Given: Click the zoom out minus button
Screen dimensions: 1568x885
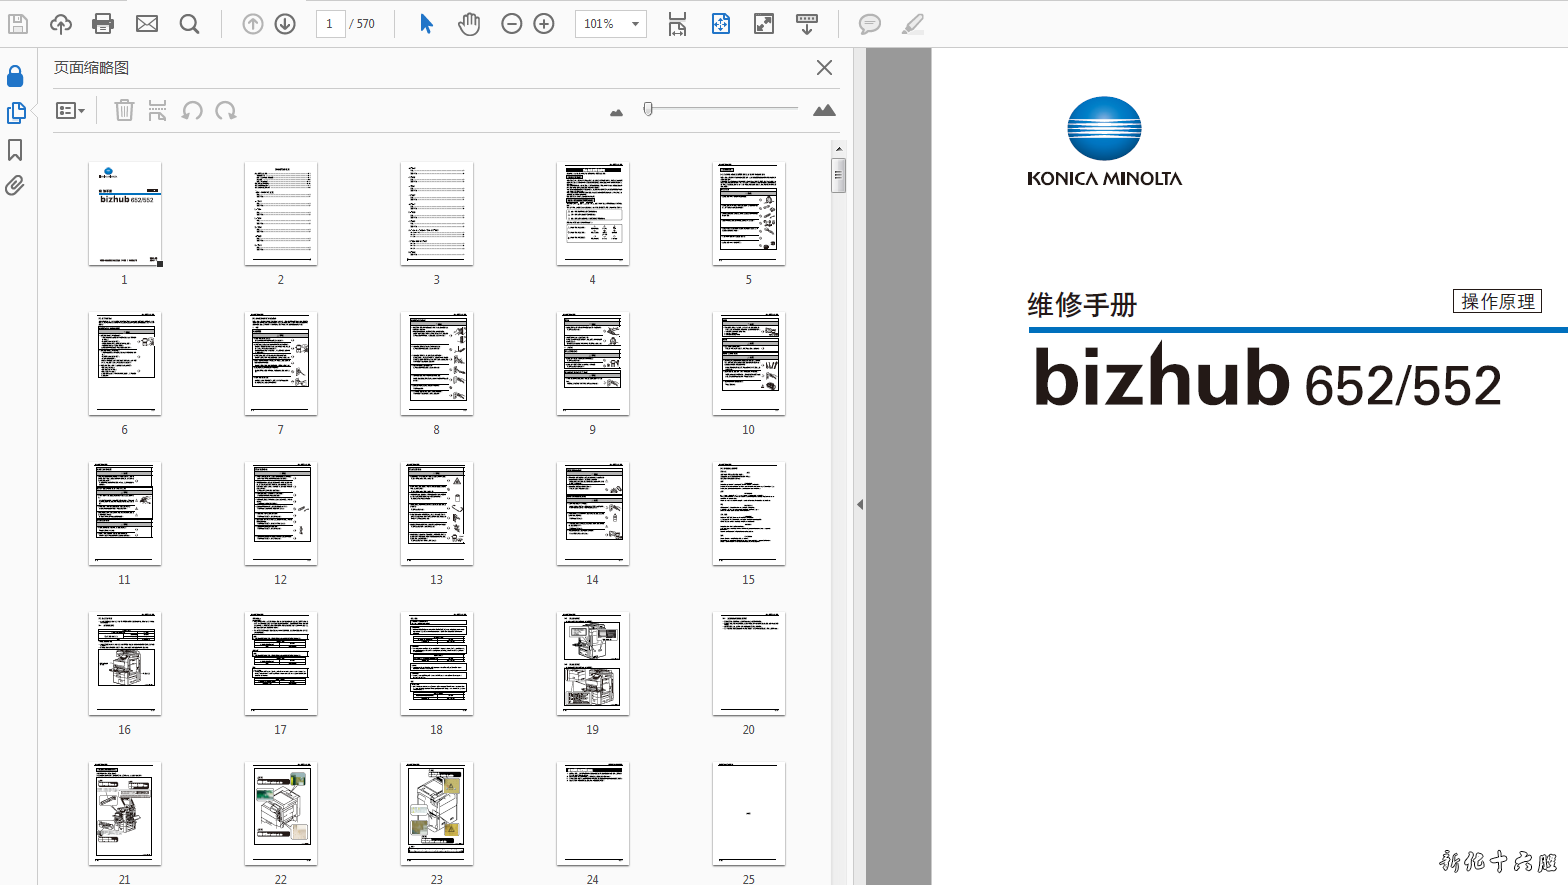Looking at the screenshot, I should pos(512,24).
